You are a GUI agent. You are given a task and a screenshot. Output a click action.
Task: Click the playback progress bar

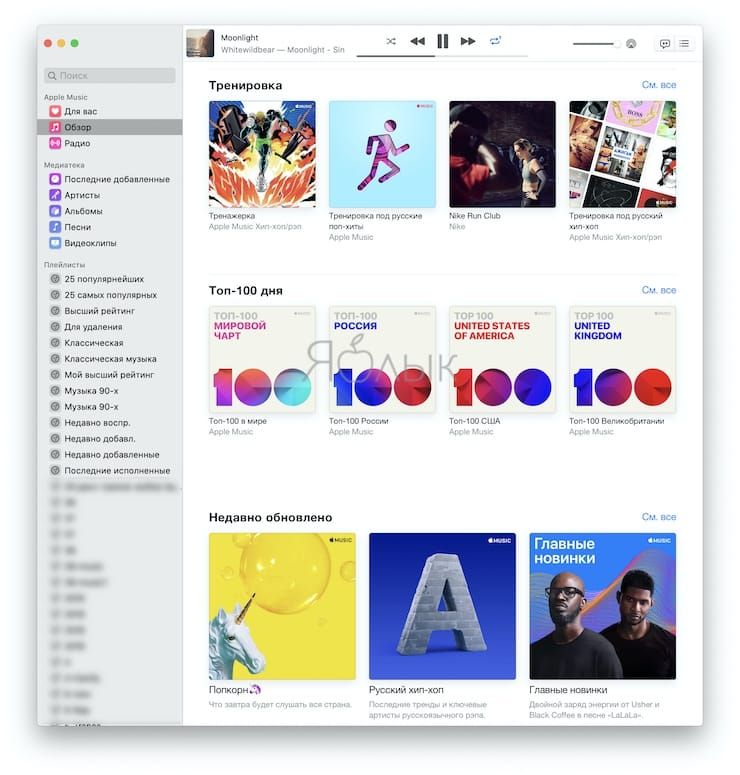(442, 56)
